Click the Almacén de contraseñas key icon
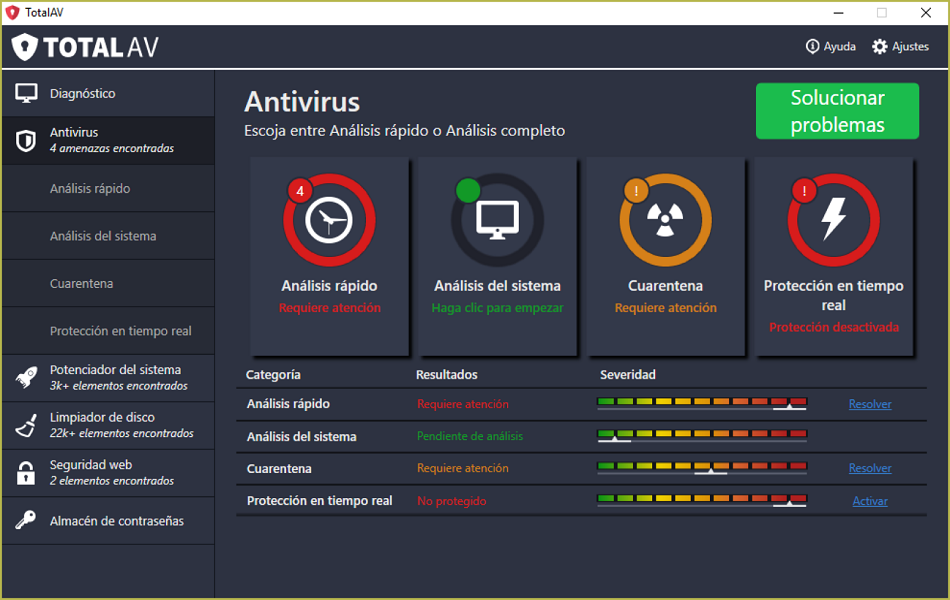Image resolution: width=950 pixels, height=600 pixels. (26, 520)
